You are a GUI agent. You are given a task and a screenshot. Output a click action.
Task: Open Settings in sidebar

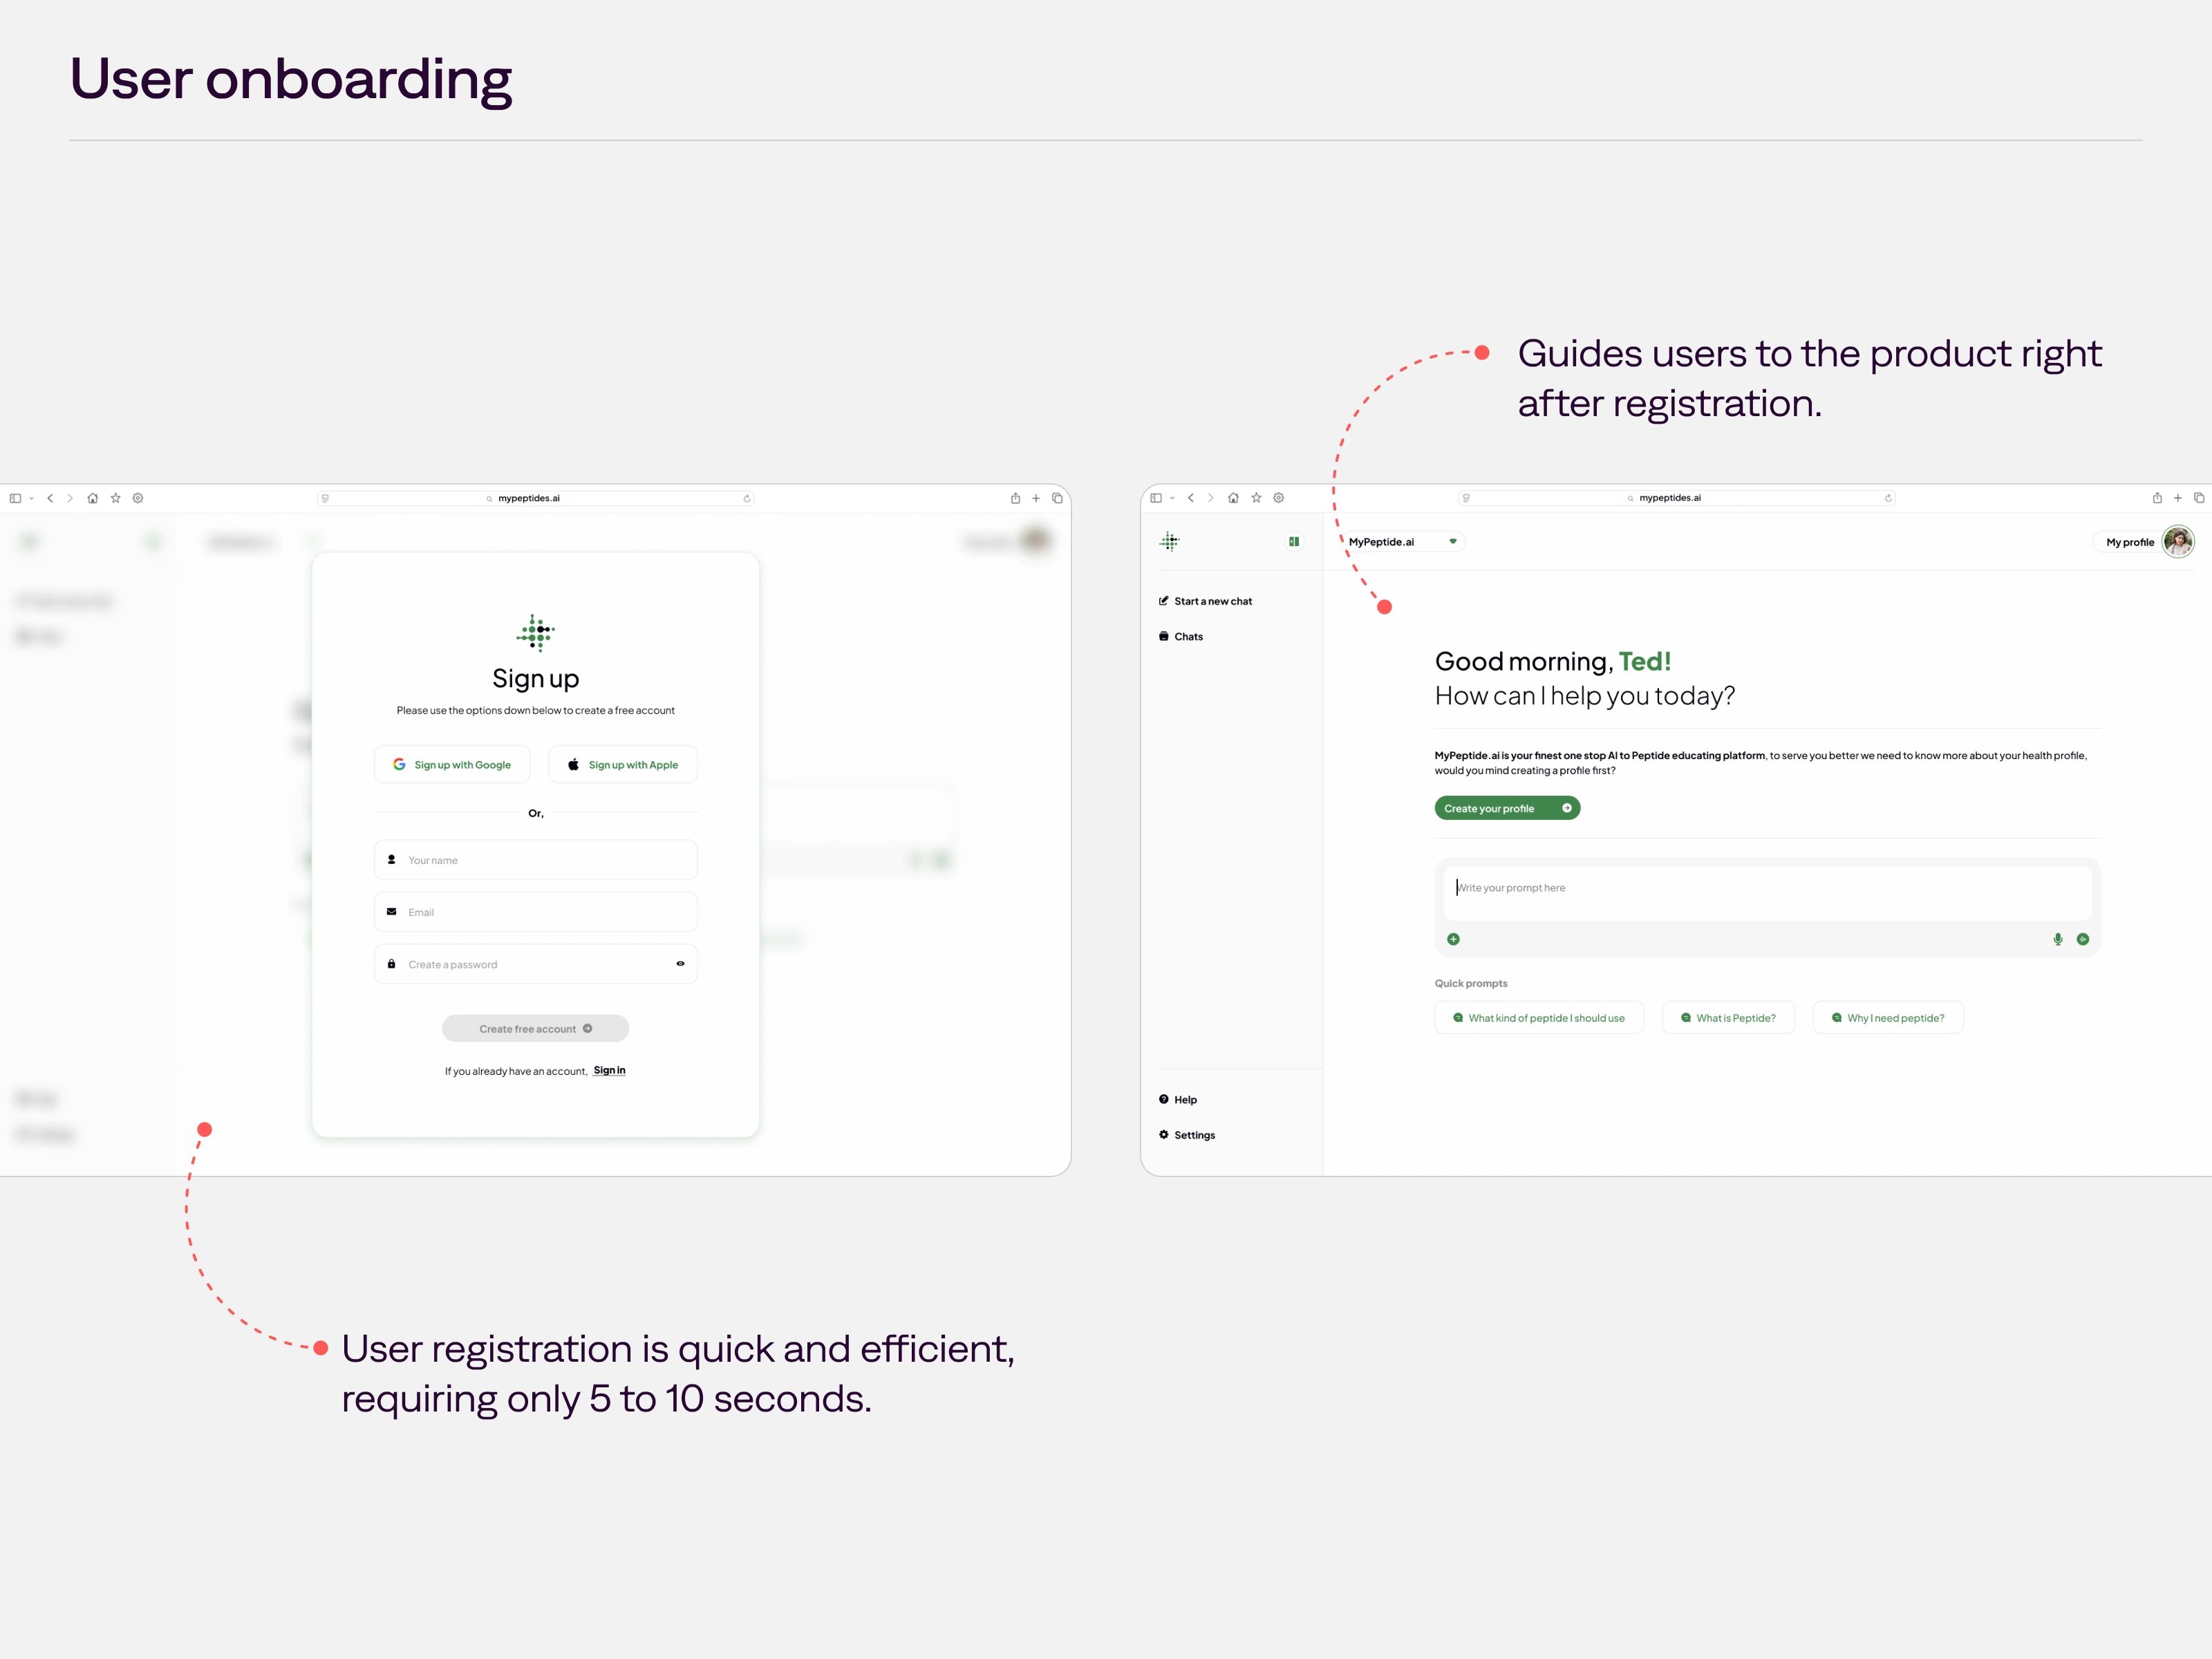pyautogui.click(x=1193, y=1135)
